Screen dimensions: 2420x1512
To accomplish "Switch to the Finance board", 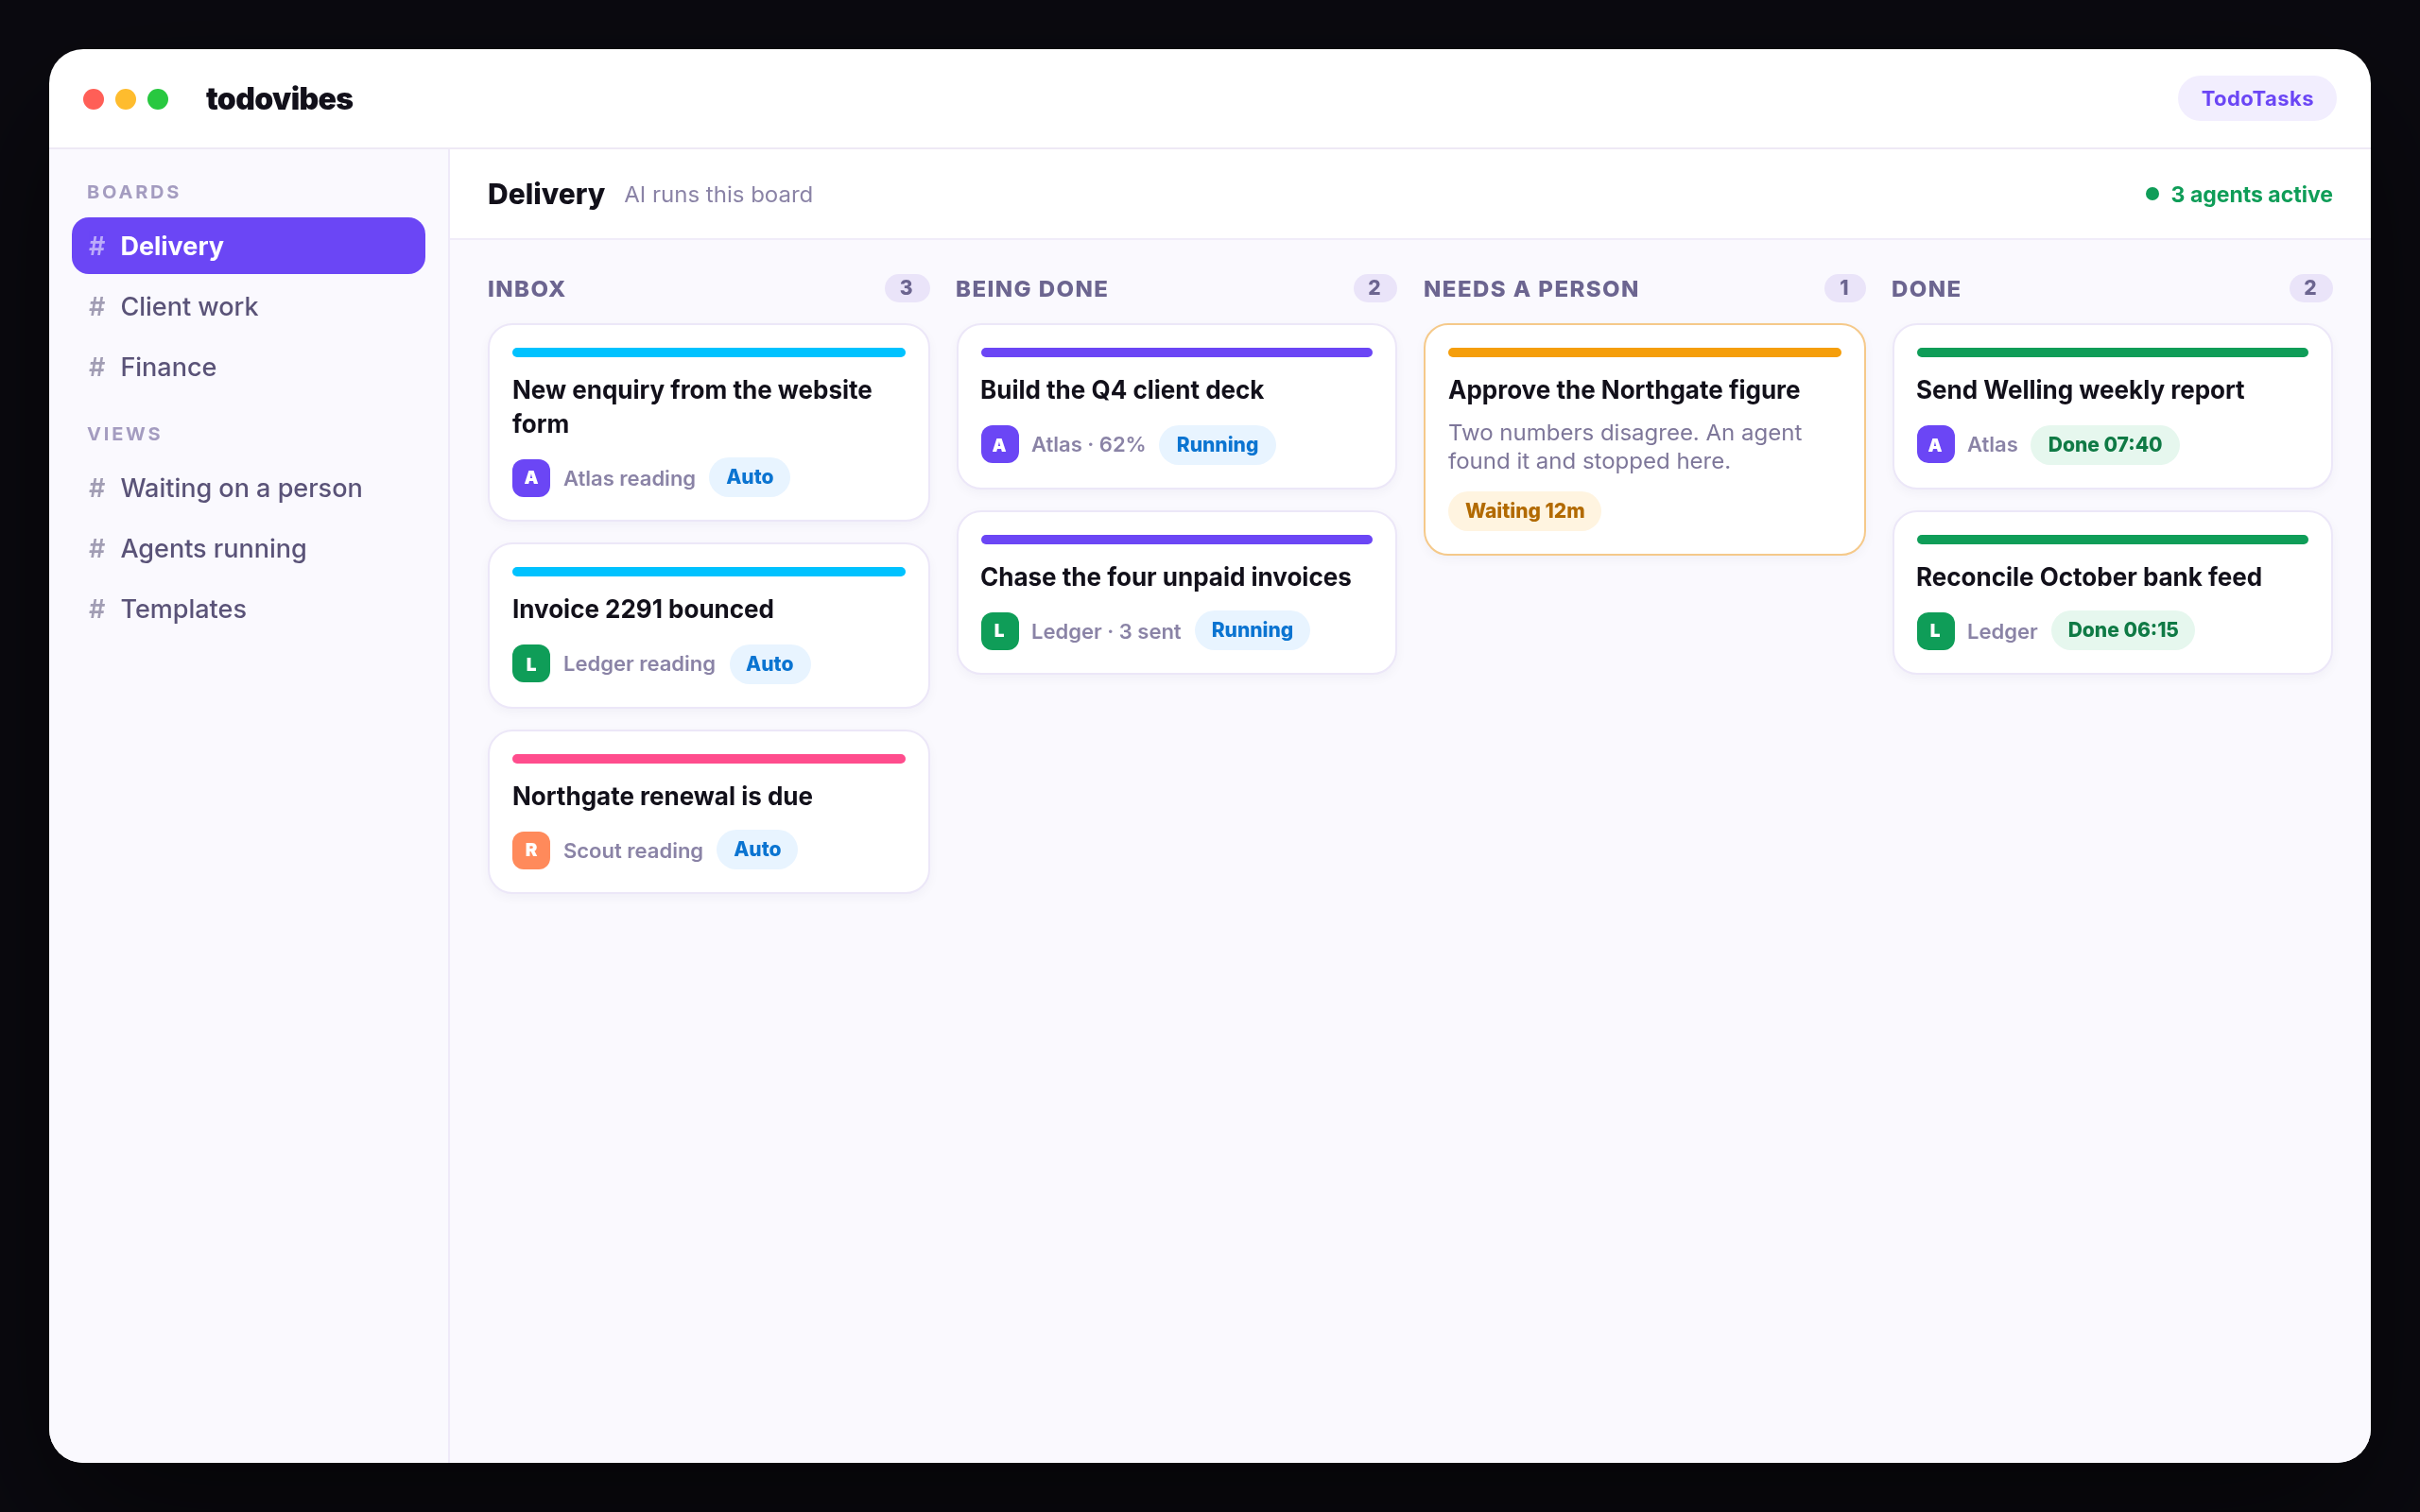I will click(248, 367).
